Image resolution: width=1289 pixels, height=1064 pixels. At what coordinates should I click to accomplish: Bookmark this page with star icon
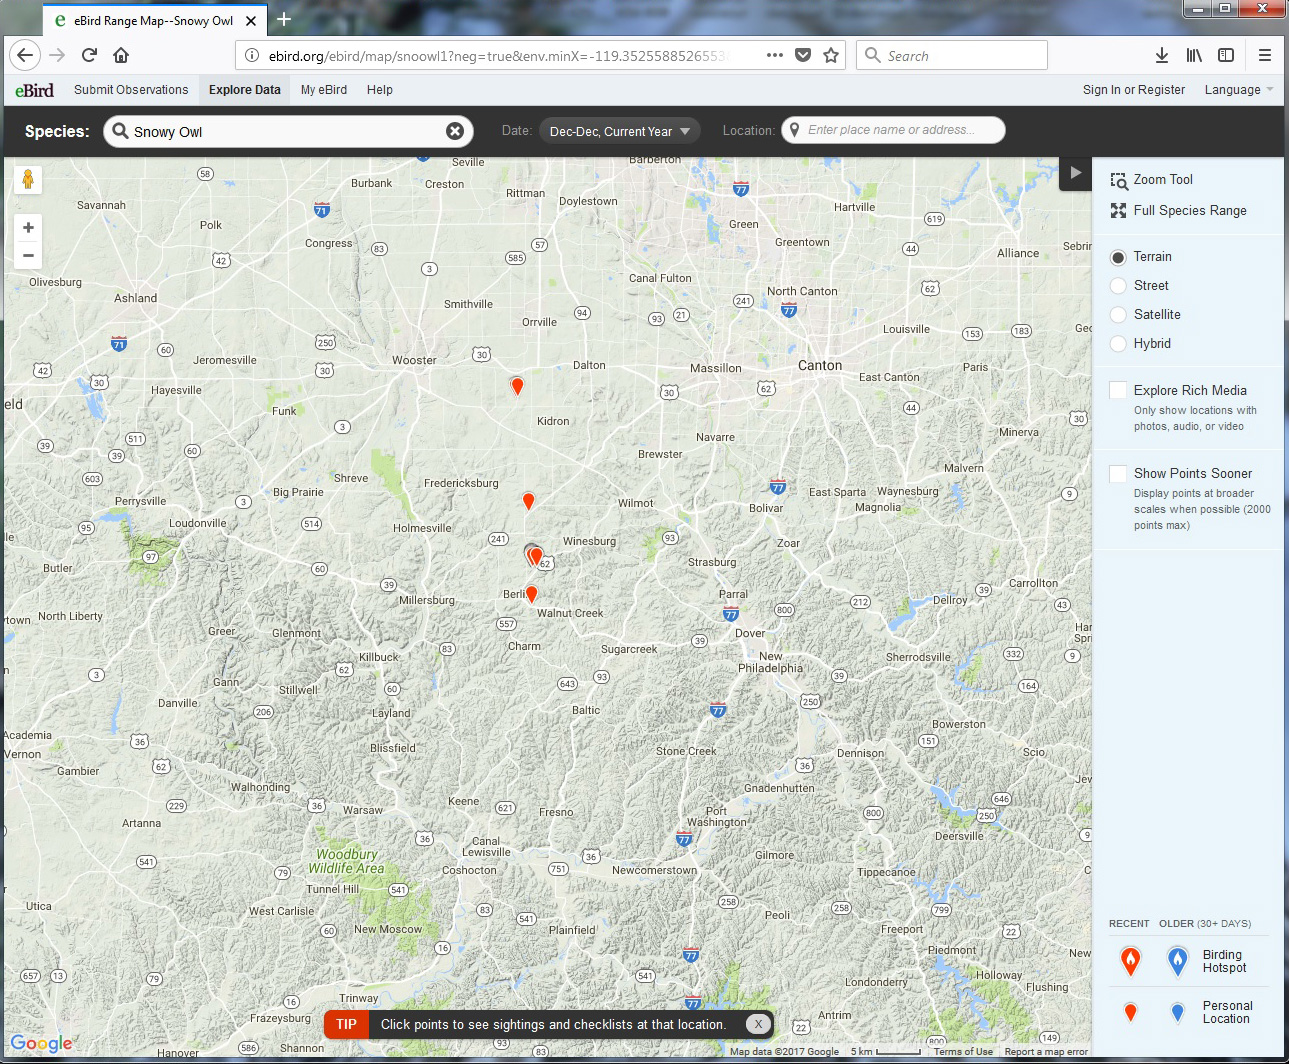pyautogui.click(x=831, y=55)
